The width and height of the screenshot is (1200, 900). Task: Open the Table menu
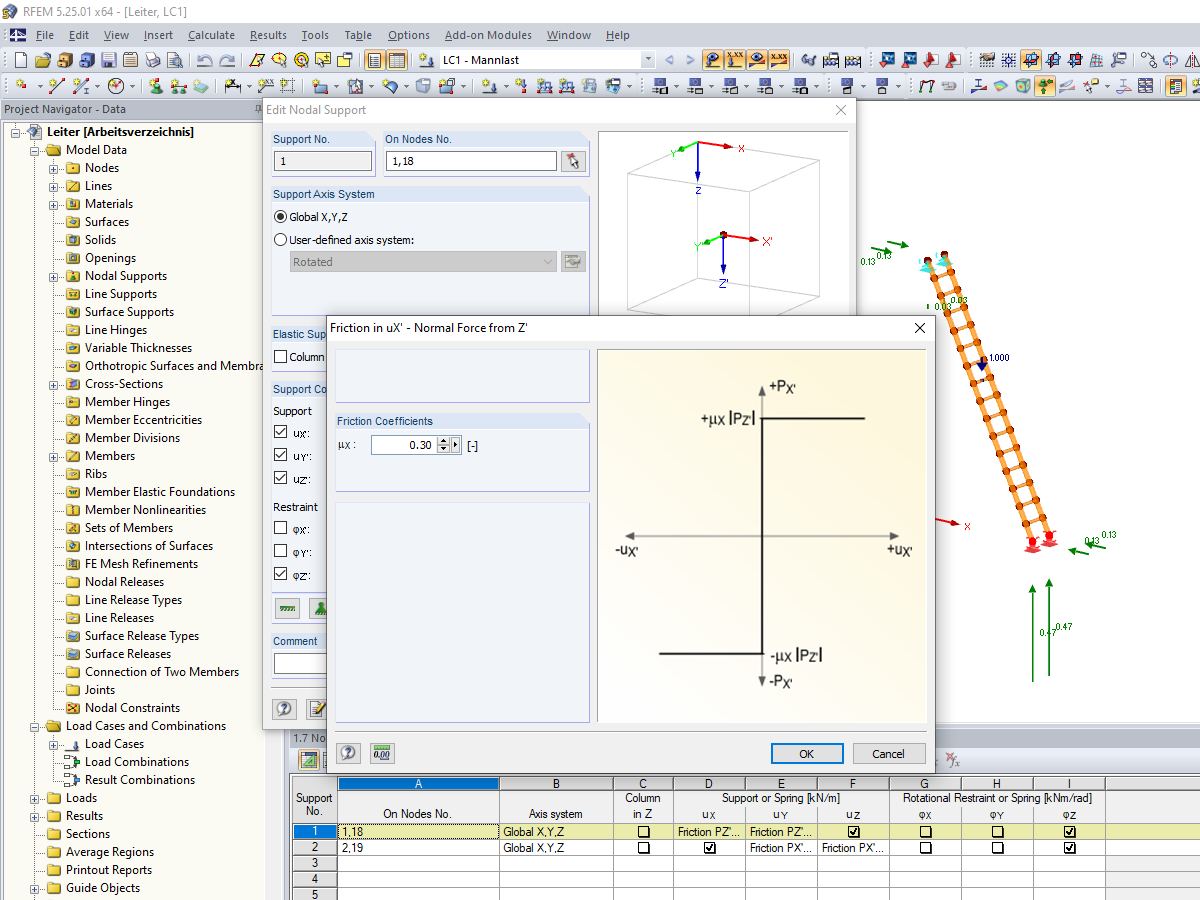click(358, 35)
